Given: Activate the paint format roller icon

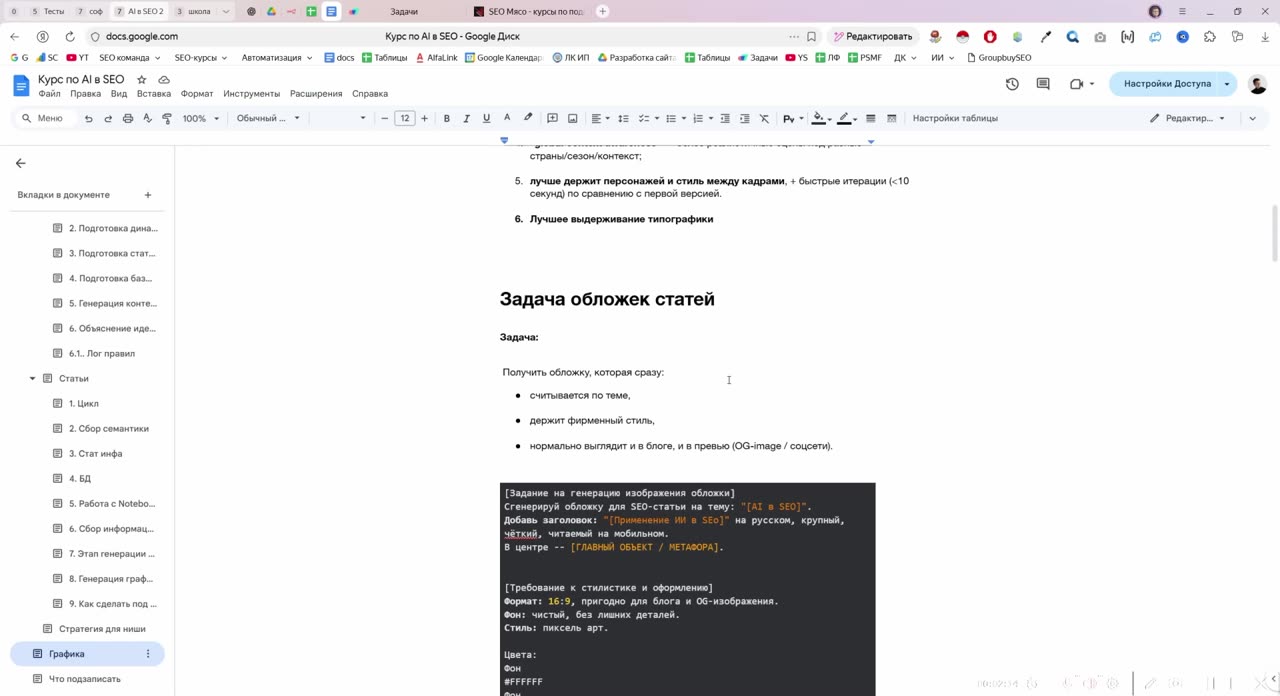Looking at the screenshot, I should click(x=166, y=118).
